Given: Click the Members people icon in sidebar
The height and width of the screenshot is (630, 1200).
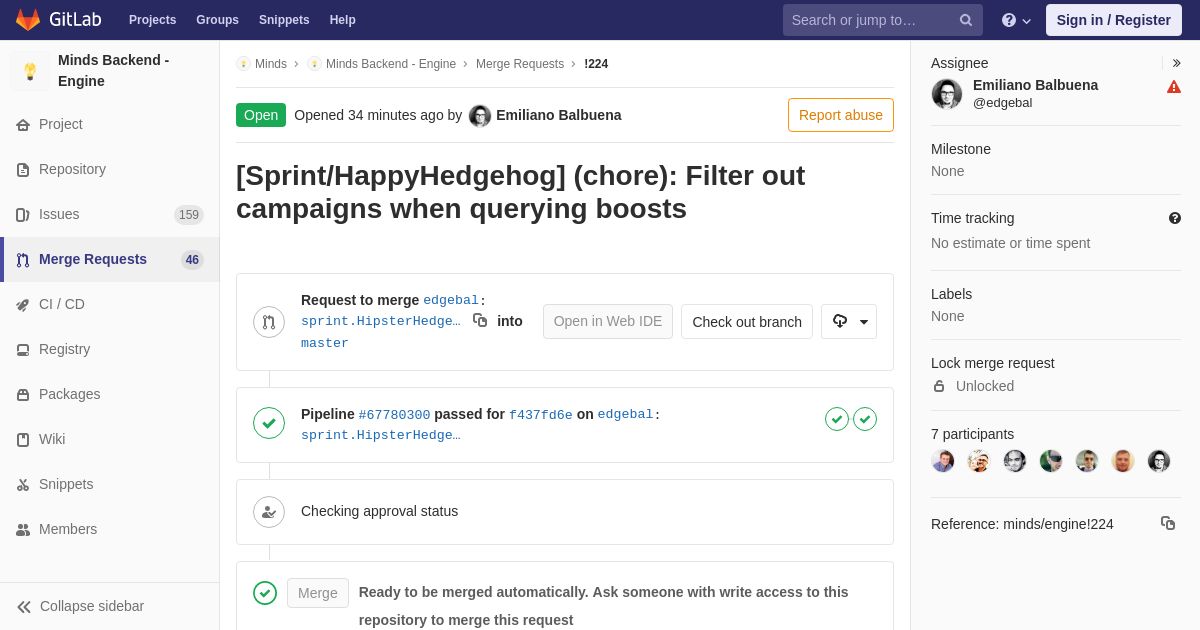Looking at the screenshot, I should click(x=23, y=530).
